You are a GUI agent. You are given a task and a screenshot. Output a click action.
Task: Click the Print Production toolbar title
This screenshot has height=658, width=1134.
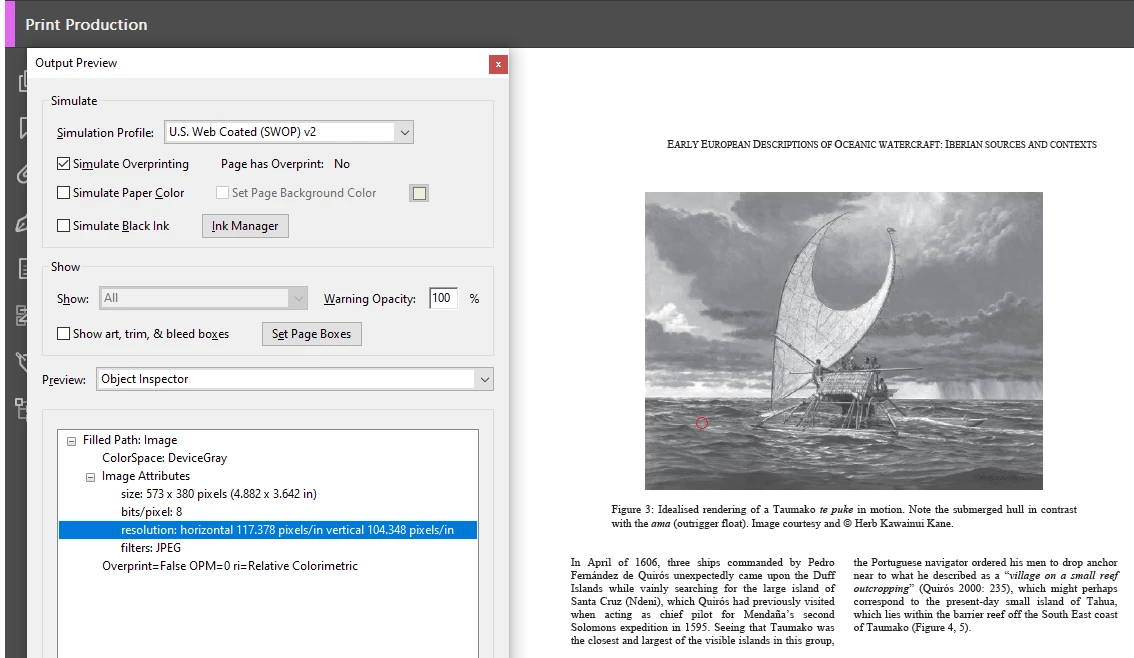point(86,25)
